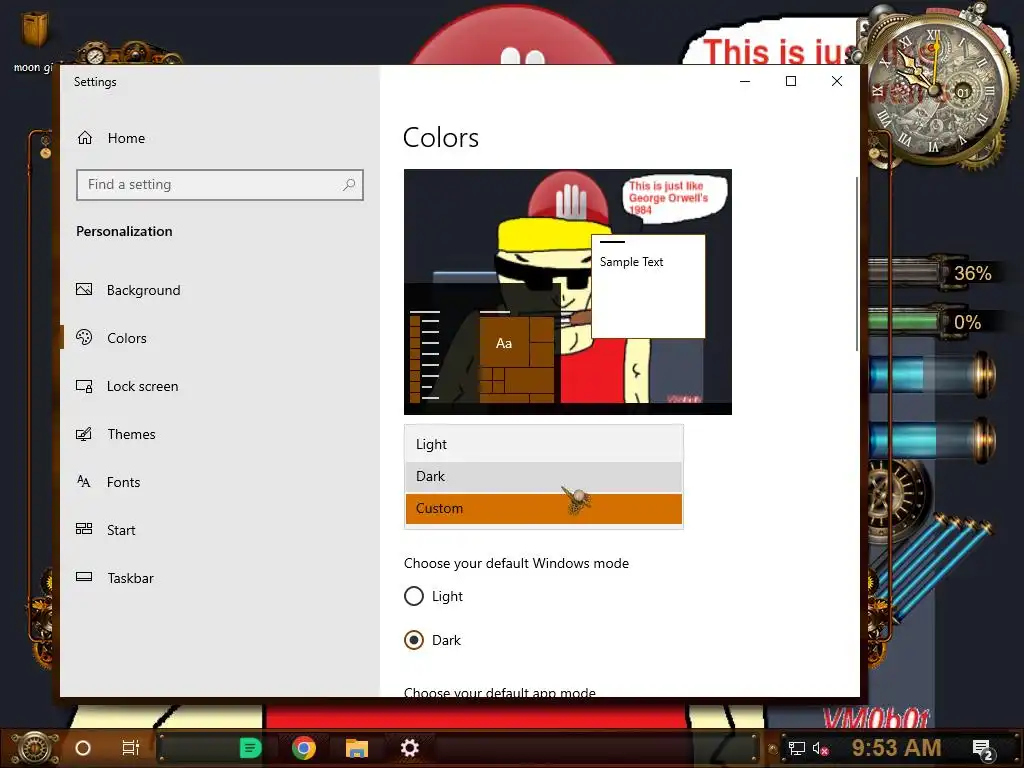Click the Colors page title

[x=441, y=138]
